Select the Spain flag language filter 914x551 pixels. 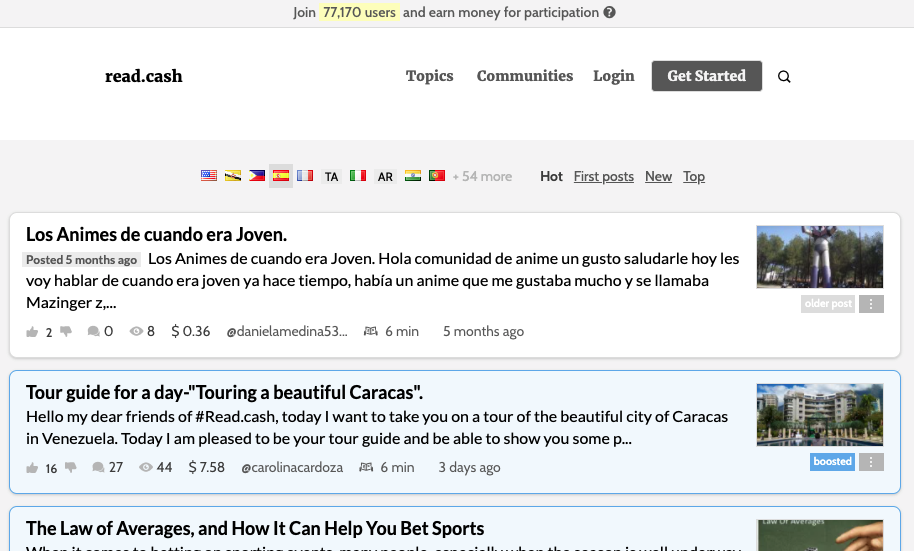280,176
